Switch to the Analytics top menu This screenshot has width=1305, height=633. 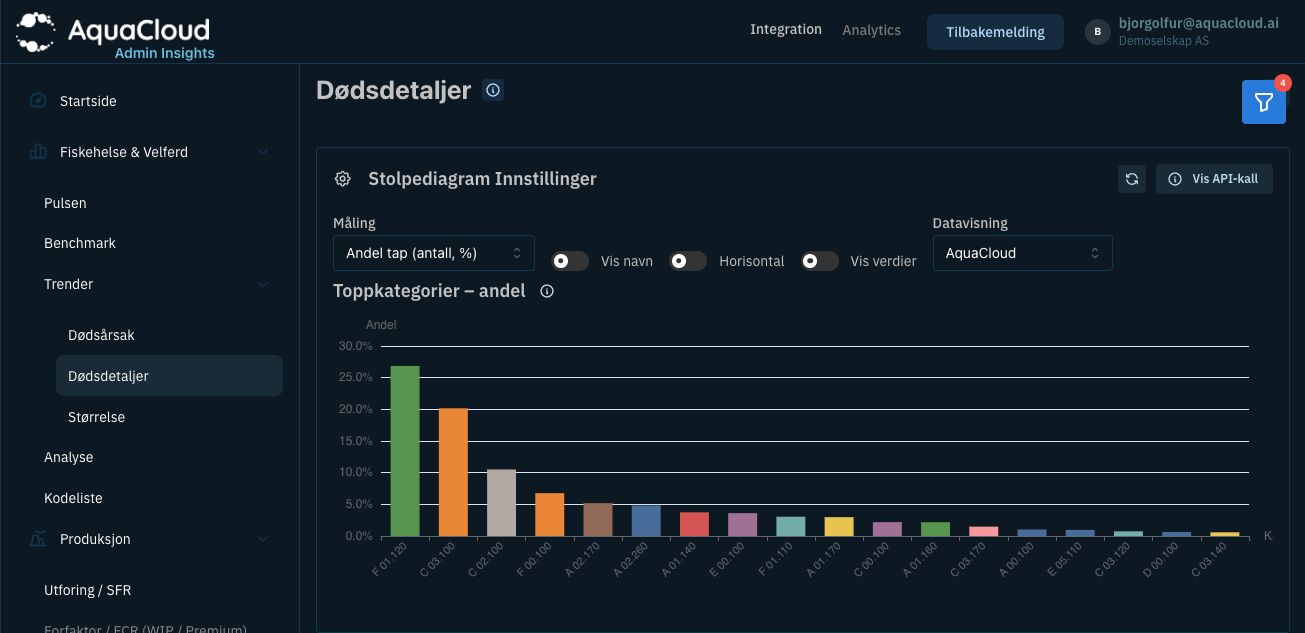pos(871,30)
